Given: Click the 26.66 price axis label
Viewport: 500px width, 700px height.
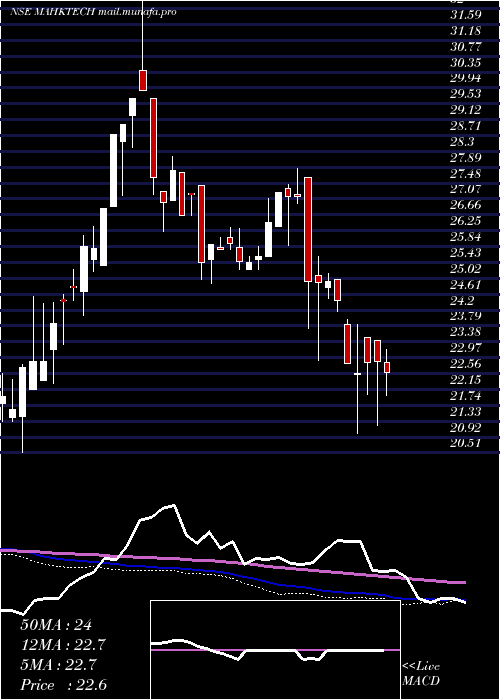Looking at the screenshot, I should click(x=466, y=205).
